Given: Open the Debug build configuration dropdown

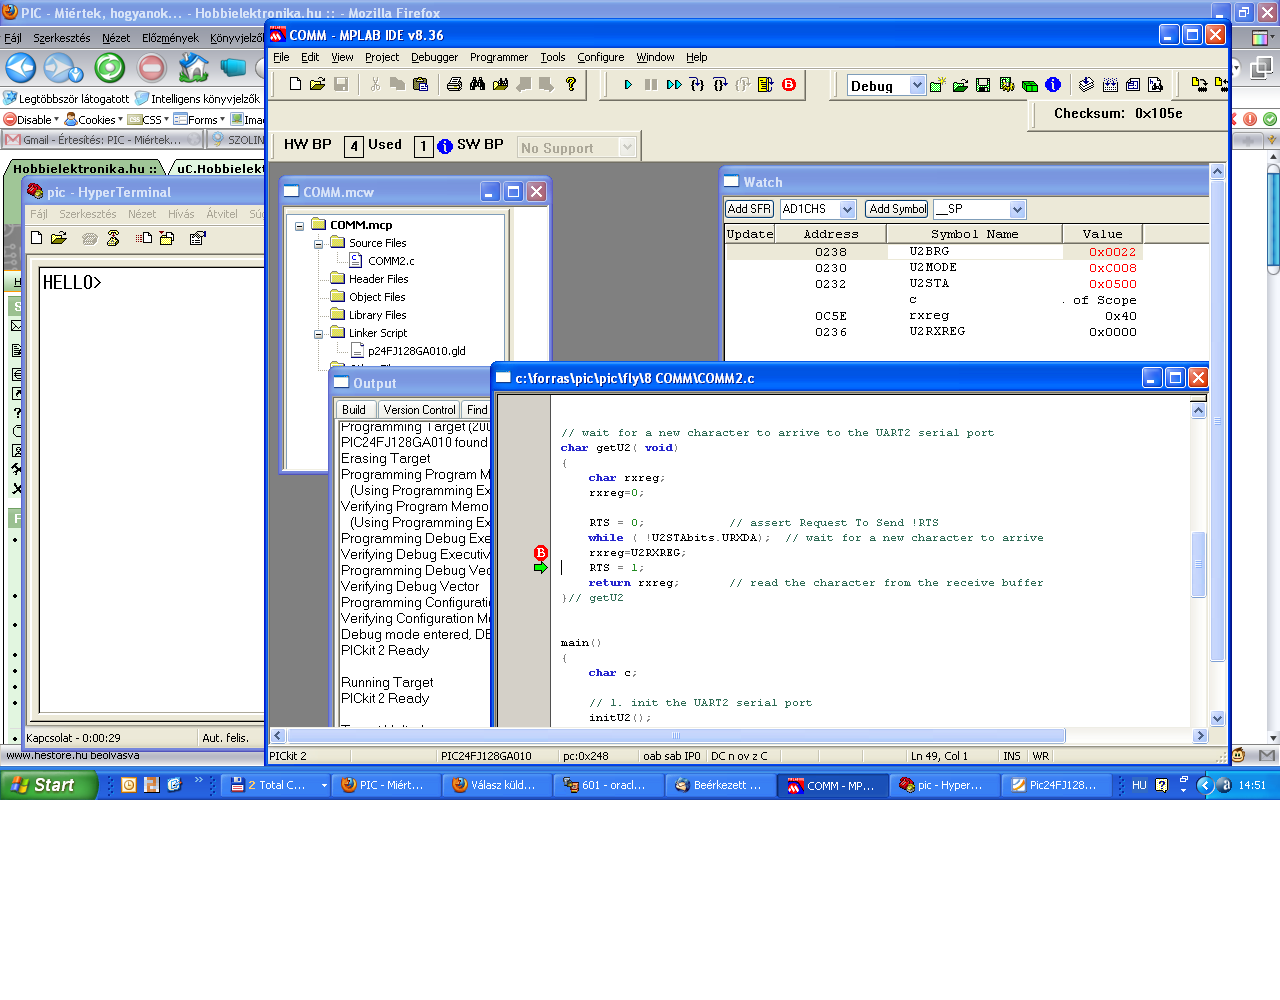Looking at the screenshot, I should pos(917,85).
